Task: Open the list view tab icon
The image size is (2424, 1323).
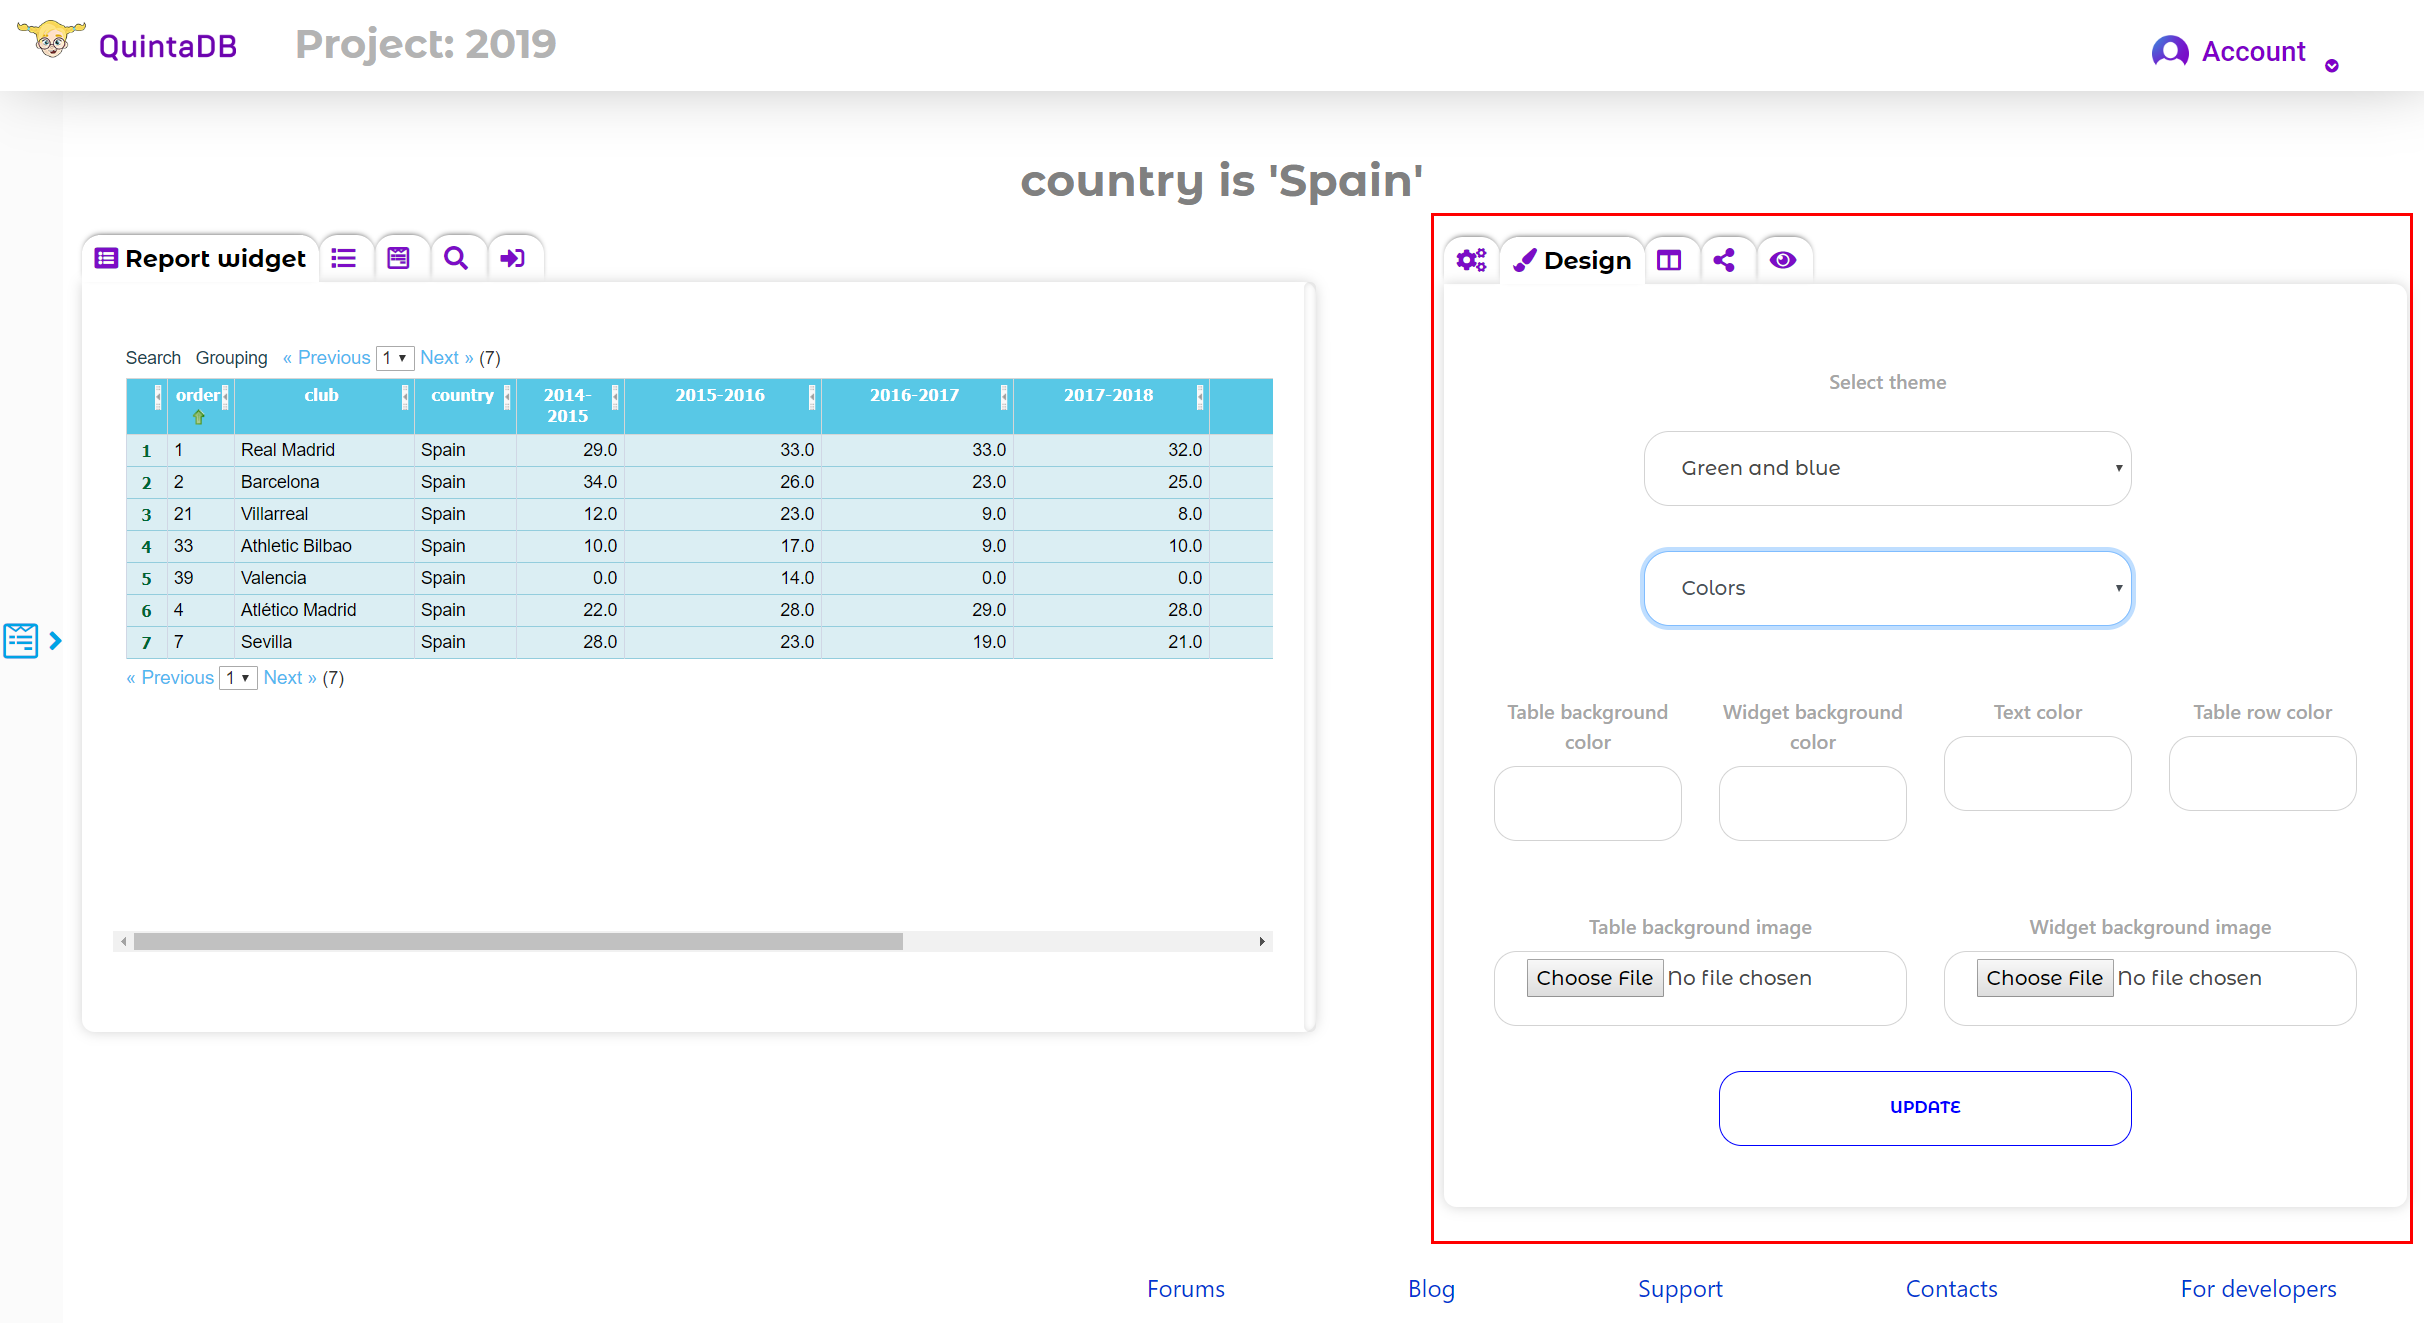Action: pyautogui.click(x=344, y=258)
